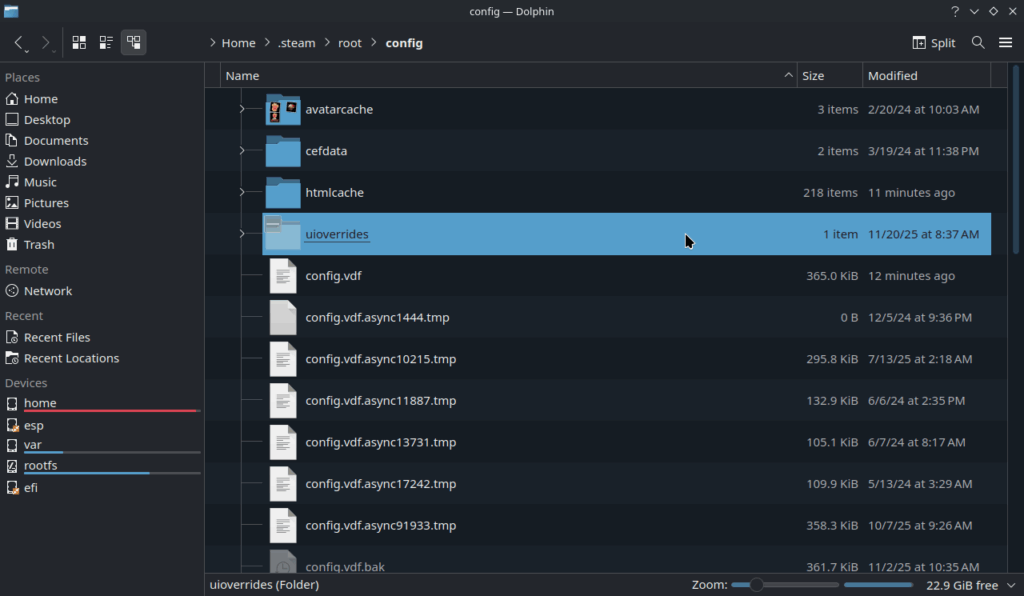The height and width of the screenshot is (596, 1024).
Task: Switch to the icons view mode
Action: (x=78, y=42)
